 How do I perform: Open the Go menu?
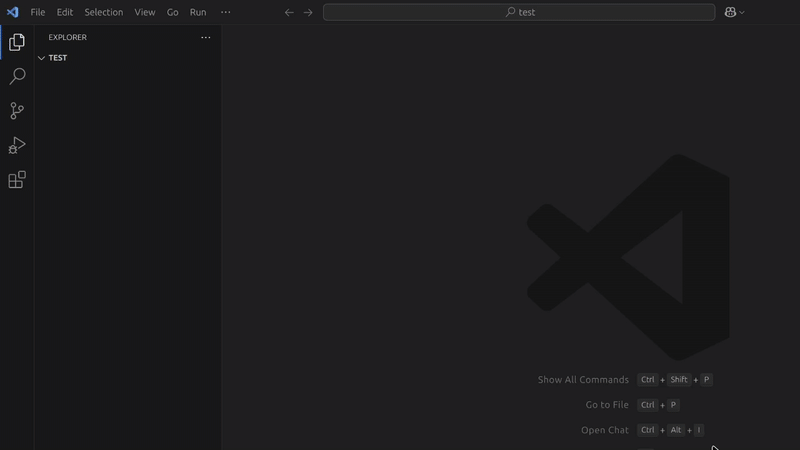click(x=172, y=12)
